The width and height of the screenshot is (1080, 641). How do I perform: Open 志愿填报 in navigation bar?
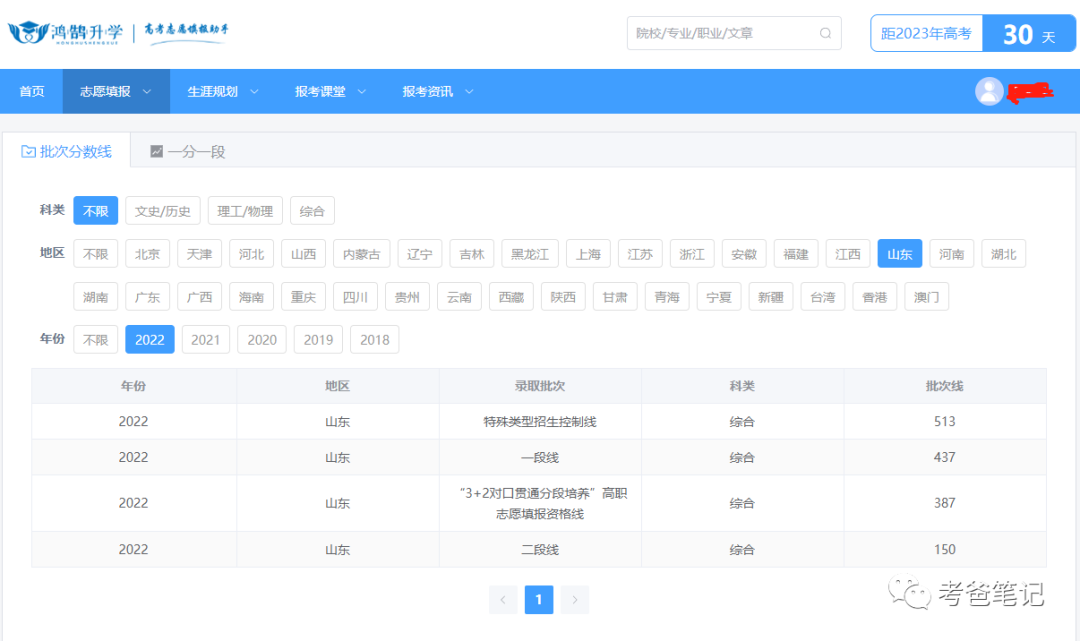click(116, 92)
